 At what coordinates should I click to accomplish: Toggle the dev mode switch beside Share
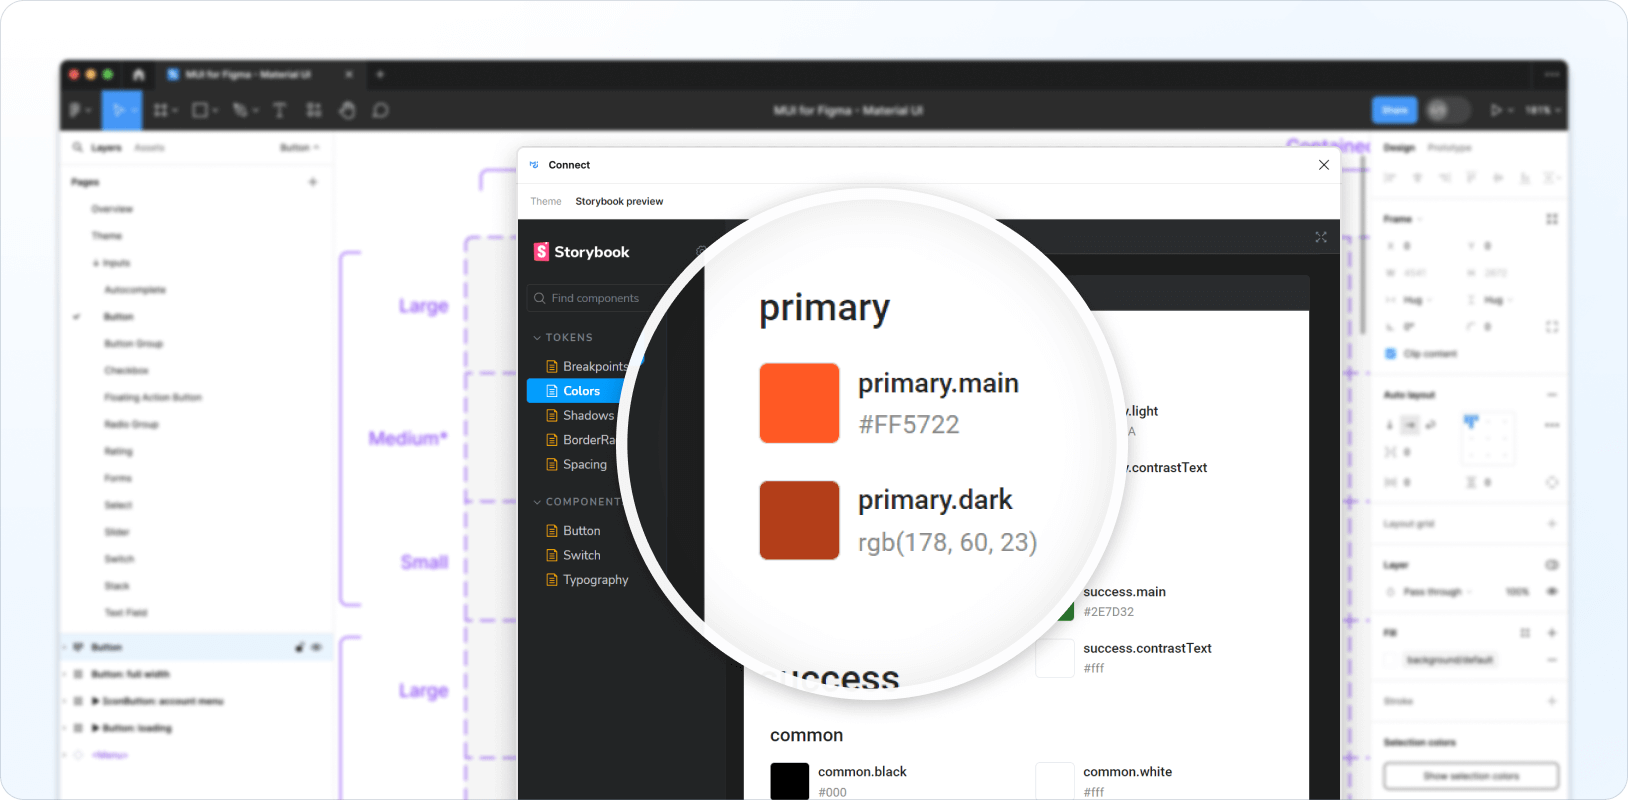click(x=1447, y=110)
